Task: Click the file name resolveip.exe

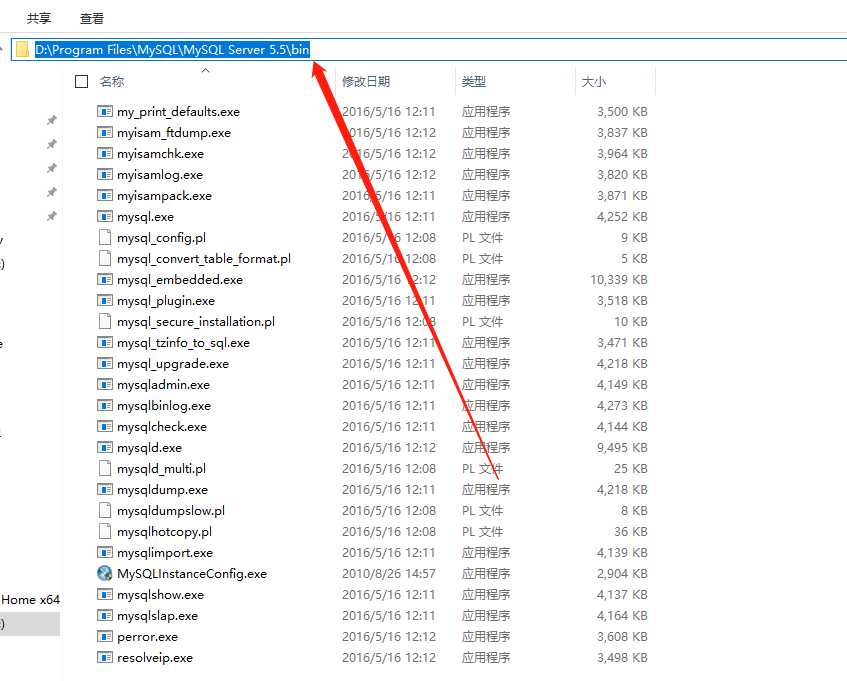Action: 155,658
